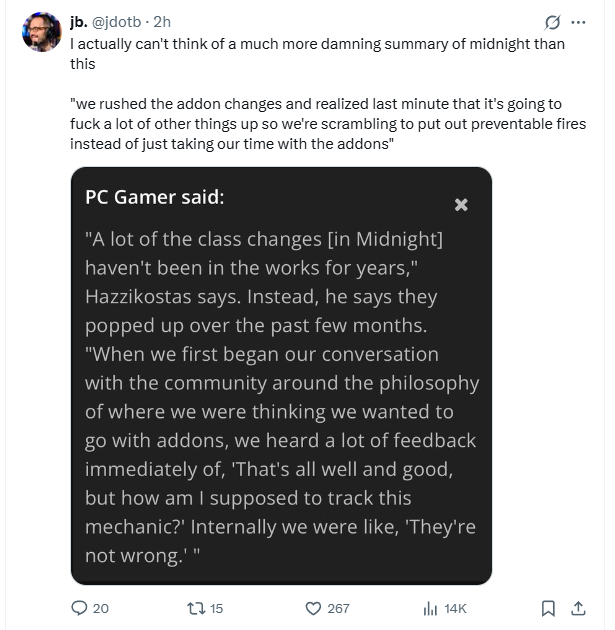Screen dimensions: 615x630
Task: Open jb.'s profile avatar picture
Action: tap(41, 32)
